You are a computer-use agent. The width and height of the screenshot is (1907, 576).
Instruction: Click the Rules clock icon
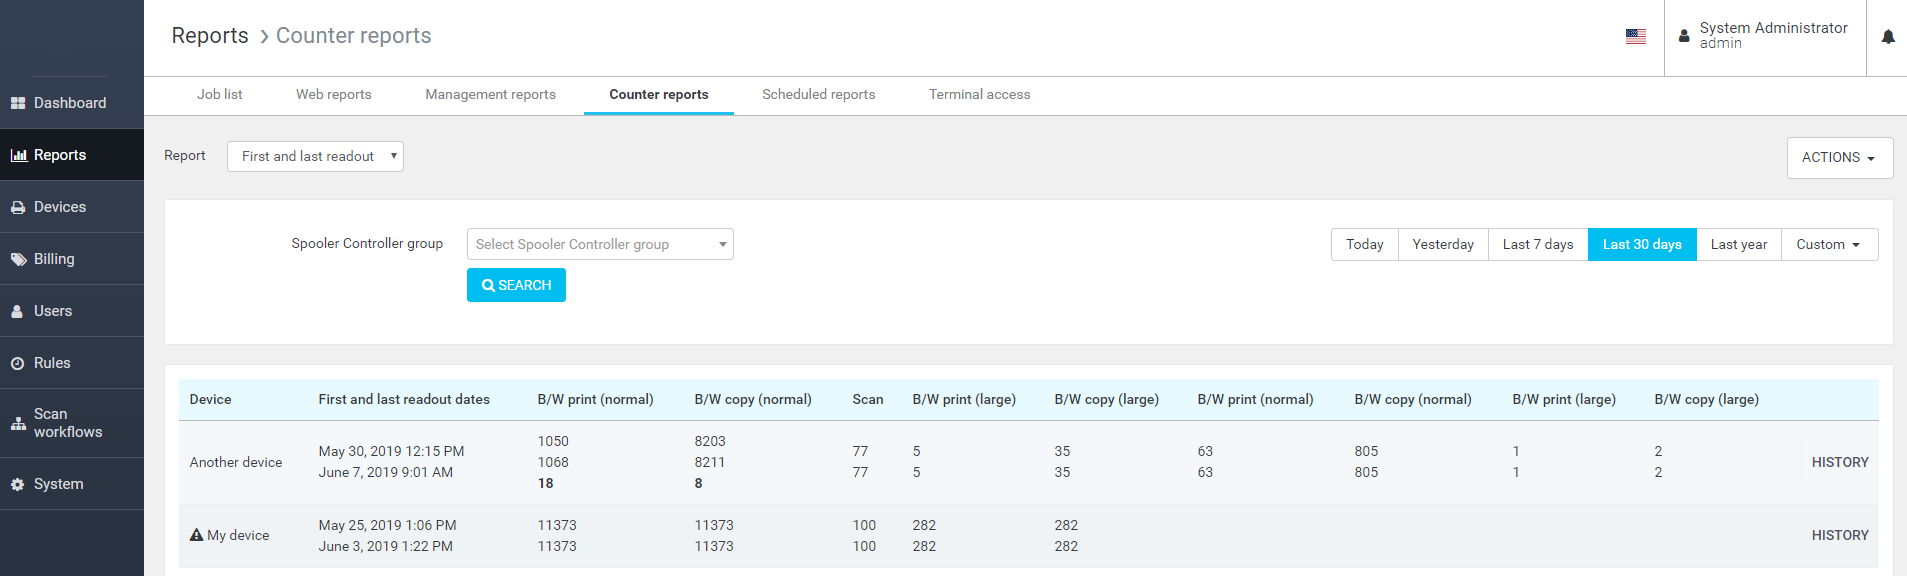tap(18, 363)
